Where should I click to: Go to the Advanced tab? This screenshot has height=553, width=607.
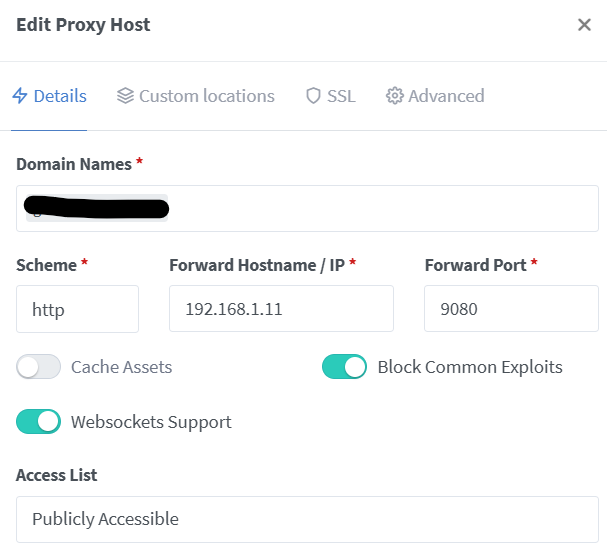click(446, 96)
